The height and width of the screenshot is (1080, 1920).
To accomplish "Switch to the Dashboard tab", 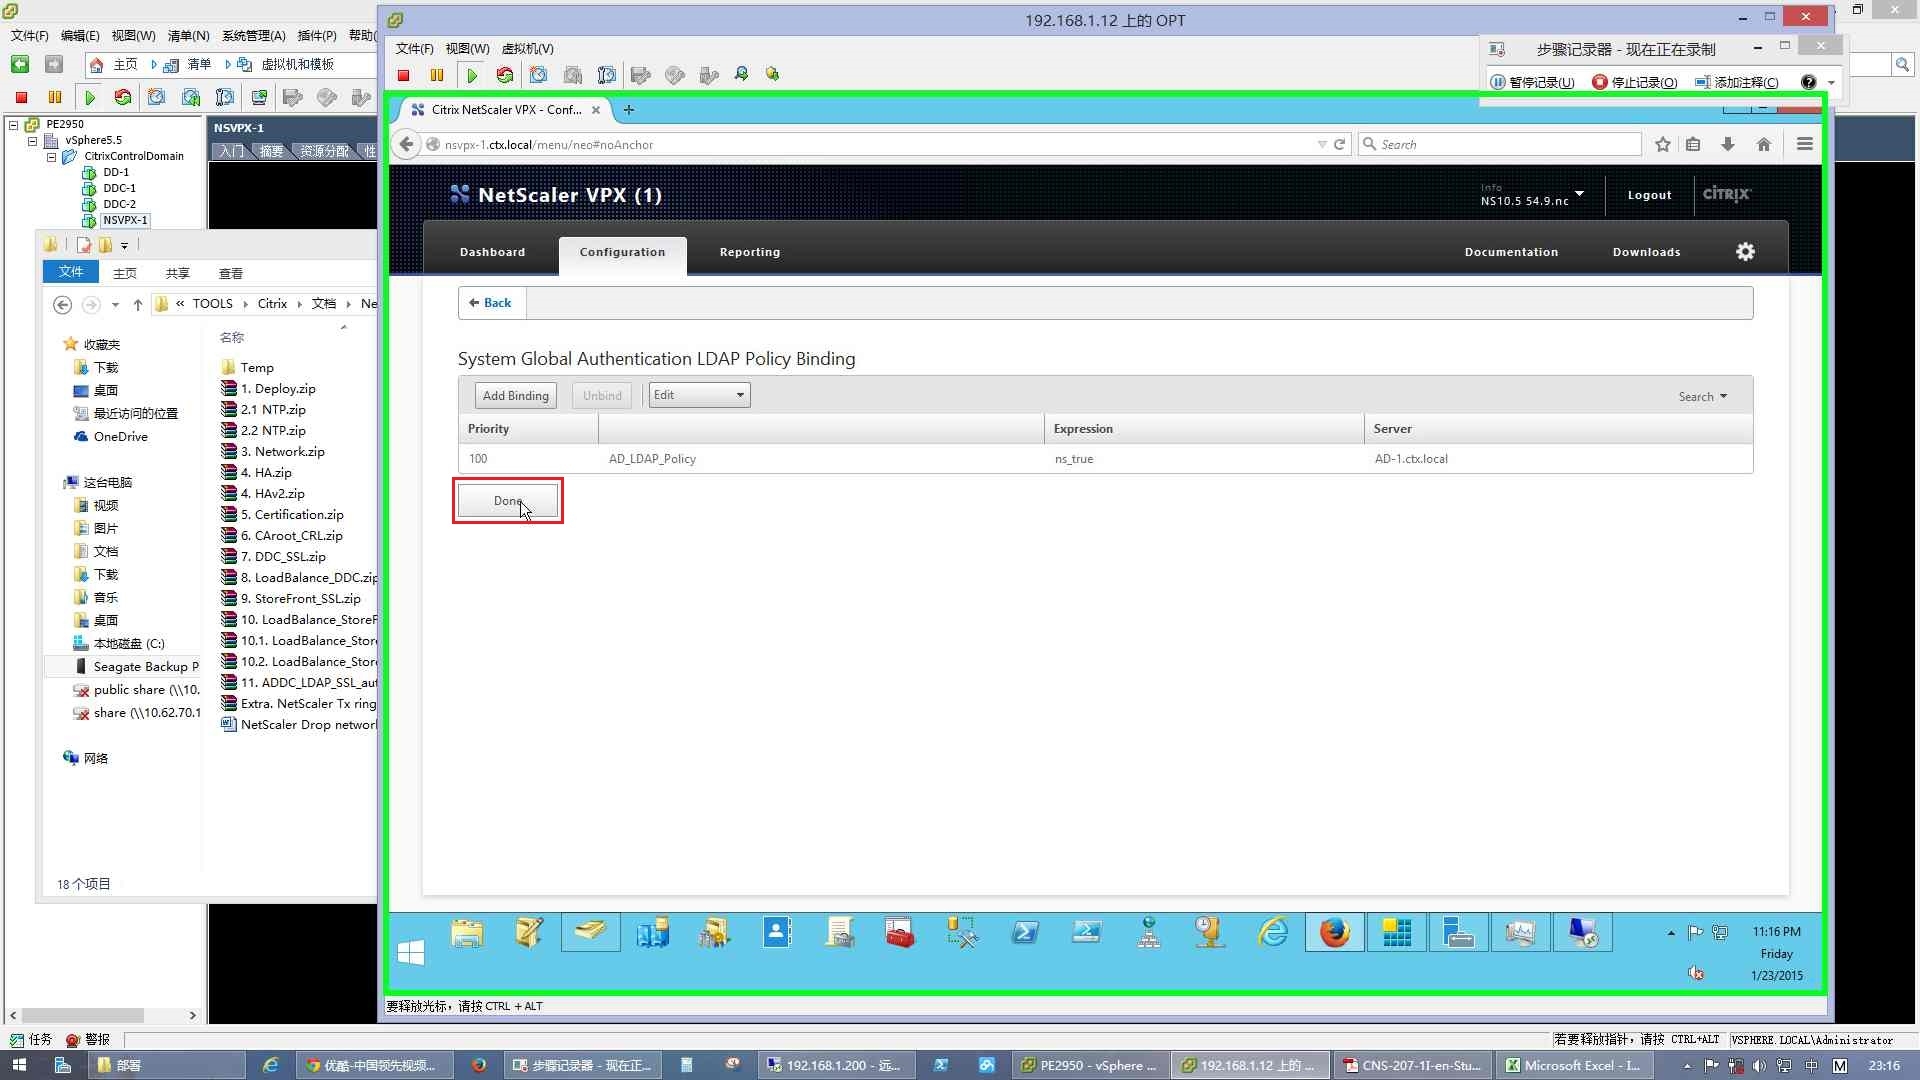I will coord(492,252).
